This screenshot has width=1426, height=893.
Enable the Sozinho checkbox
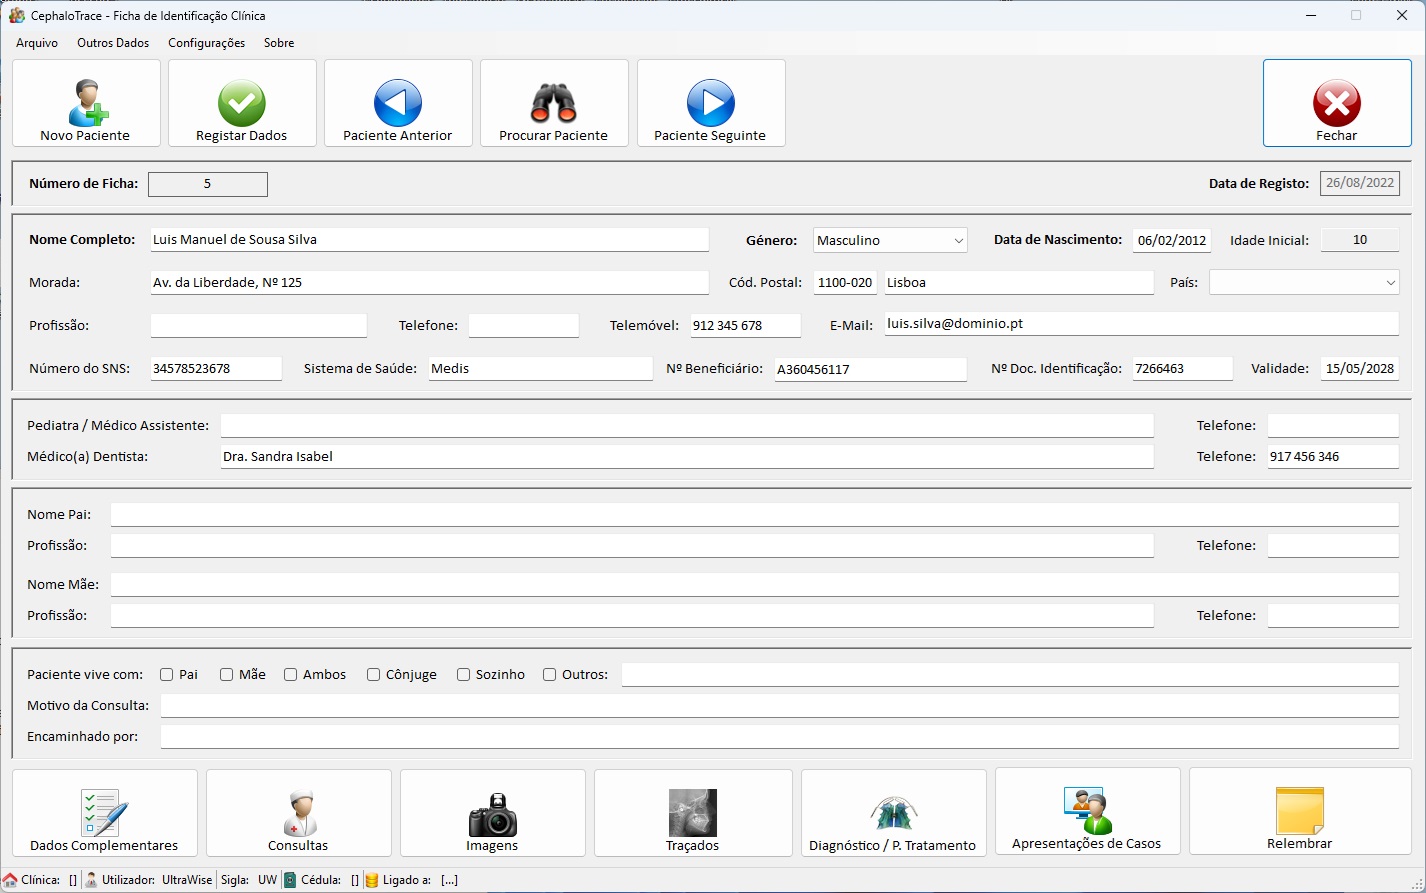[464, 675]
